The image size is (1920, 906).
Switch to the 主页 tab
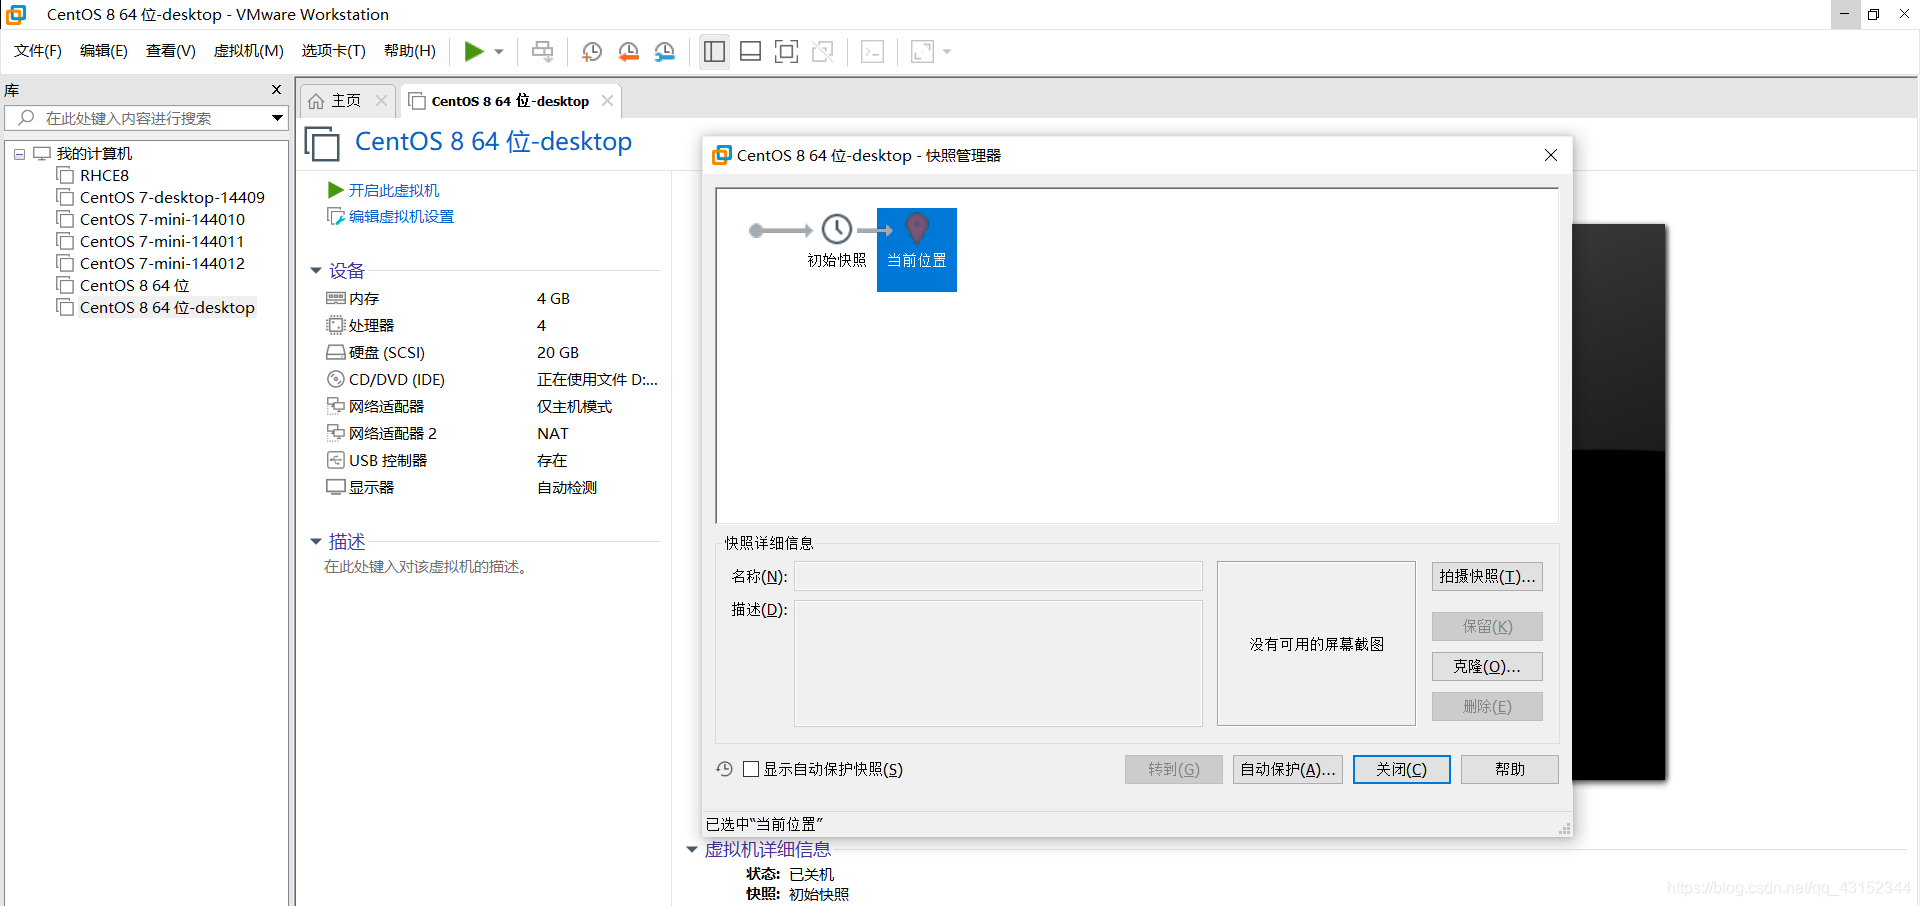click(346, 101)
